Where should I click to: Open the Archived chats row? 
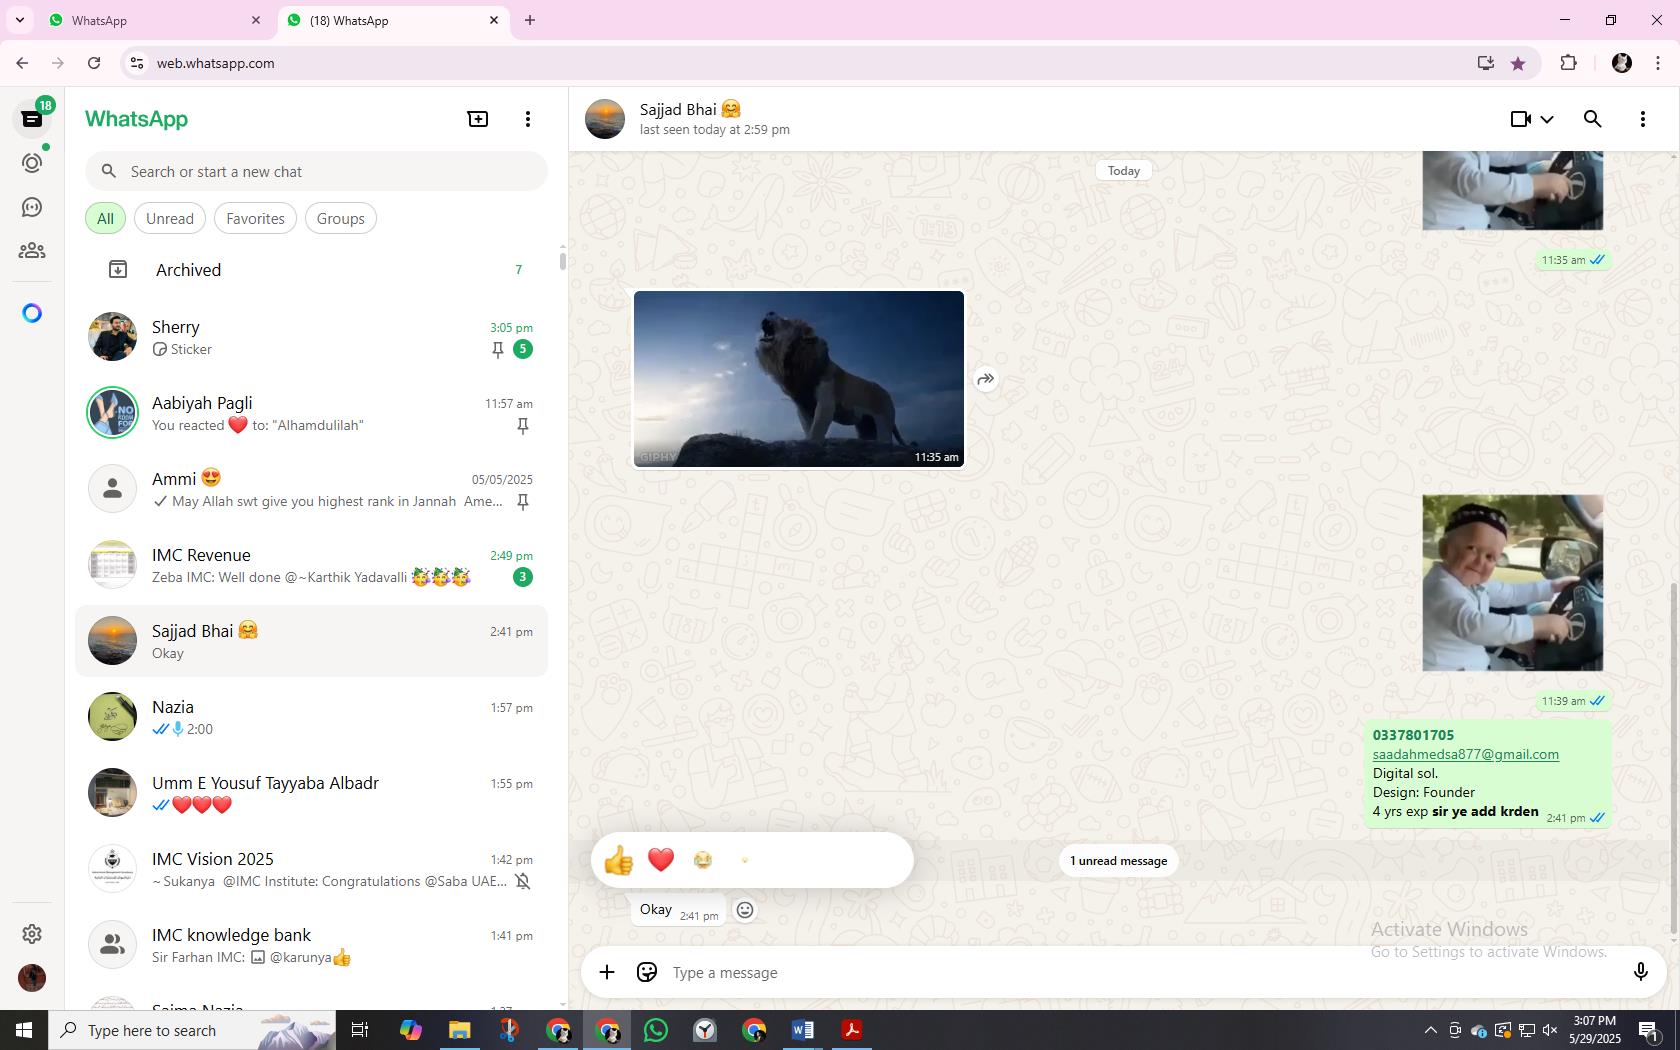coord(311,270)
